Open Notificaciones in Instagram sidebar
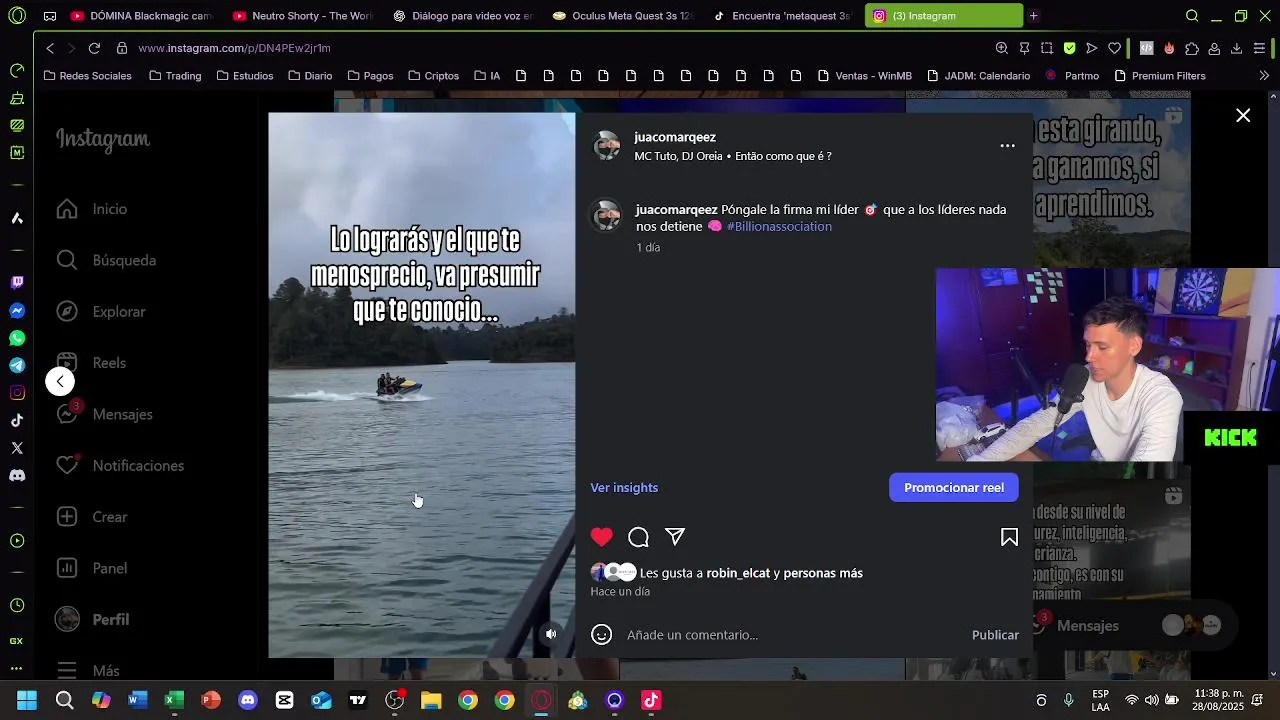Viewport: 1280px width, 720px height. click(x=120, y=466)
